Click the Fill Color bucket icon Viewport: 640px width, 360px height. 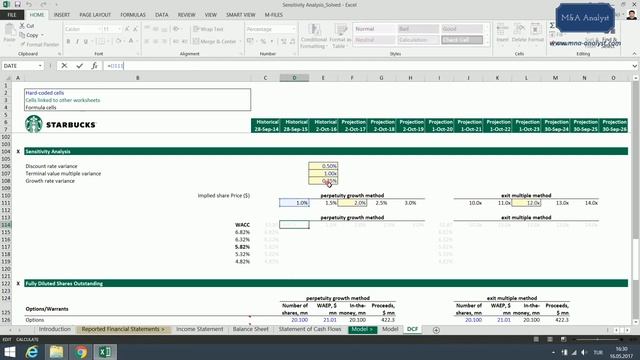click(x=118, y=41)
